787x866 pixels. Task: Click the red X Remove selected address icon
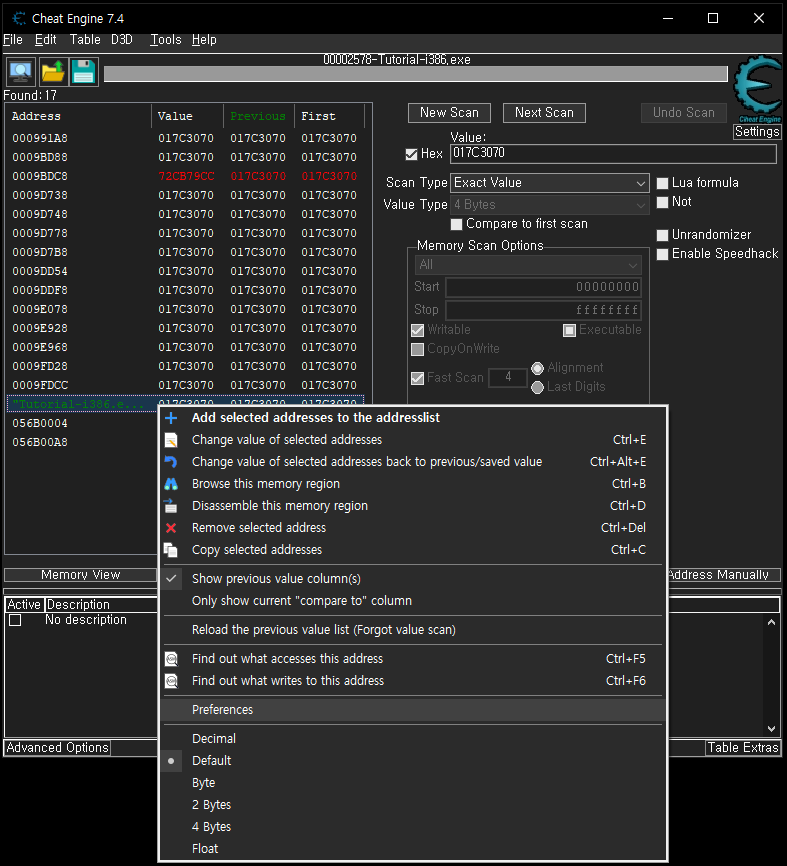[x=171, y=528]
